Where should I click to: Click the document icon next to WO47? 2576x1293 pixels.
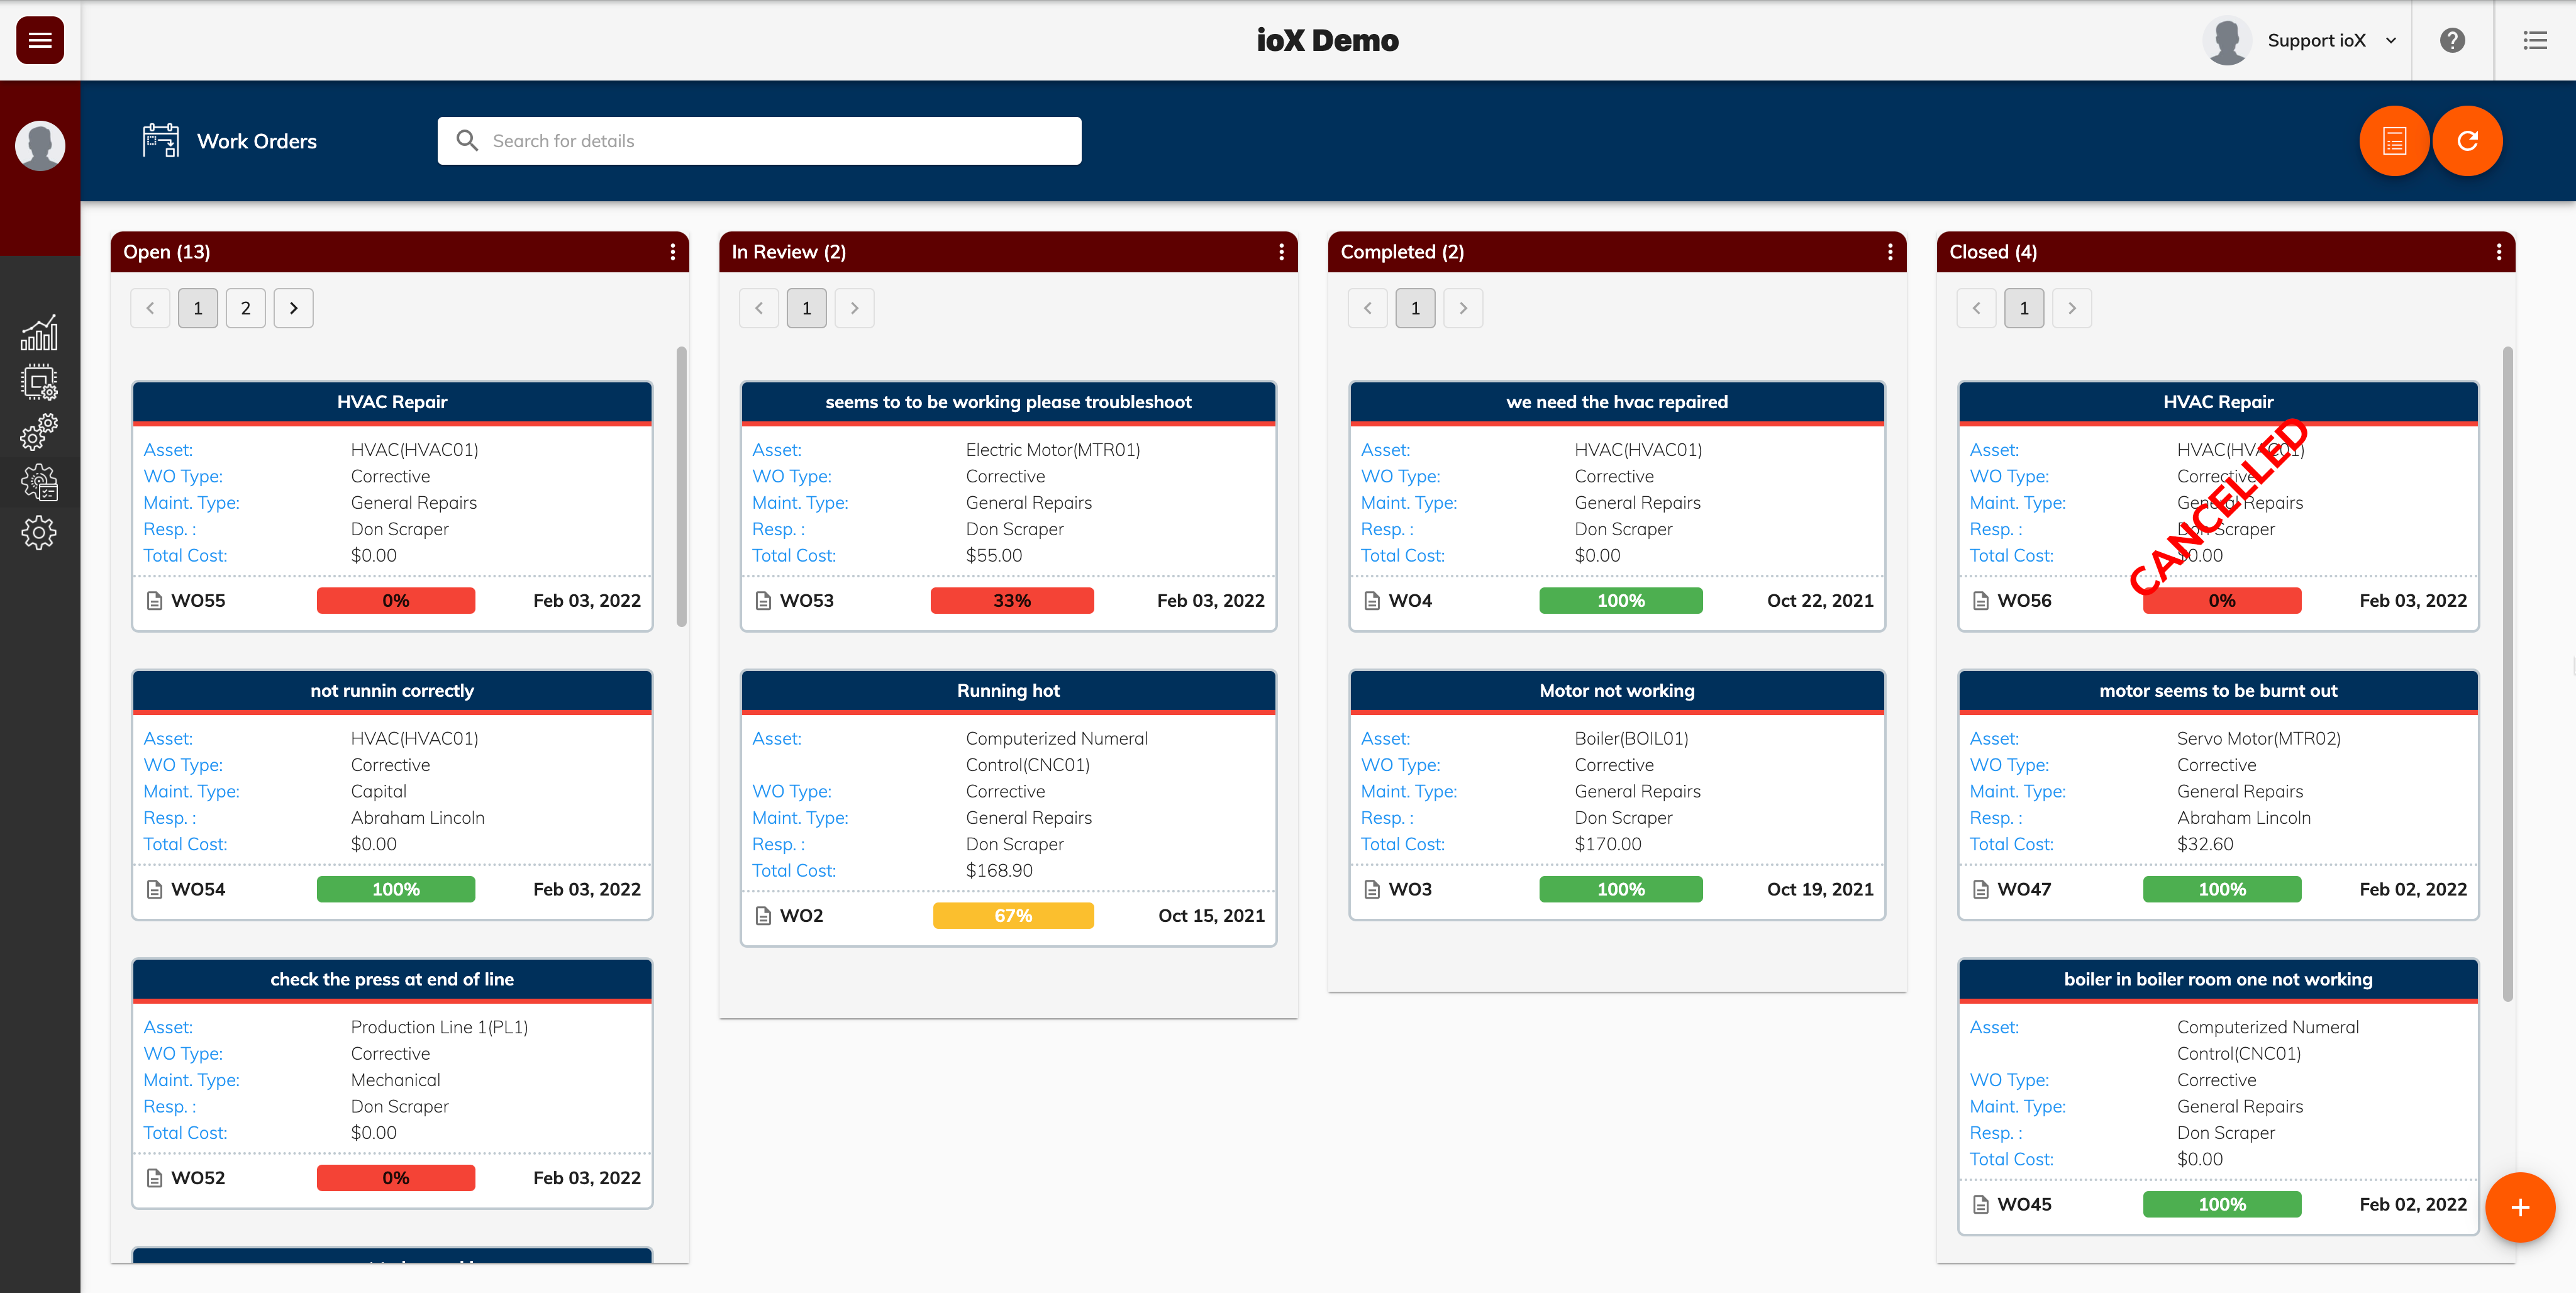coord(1980,890)
